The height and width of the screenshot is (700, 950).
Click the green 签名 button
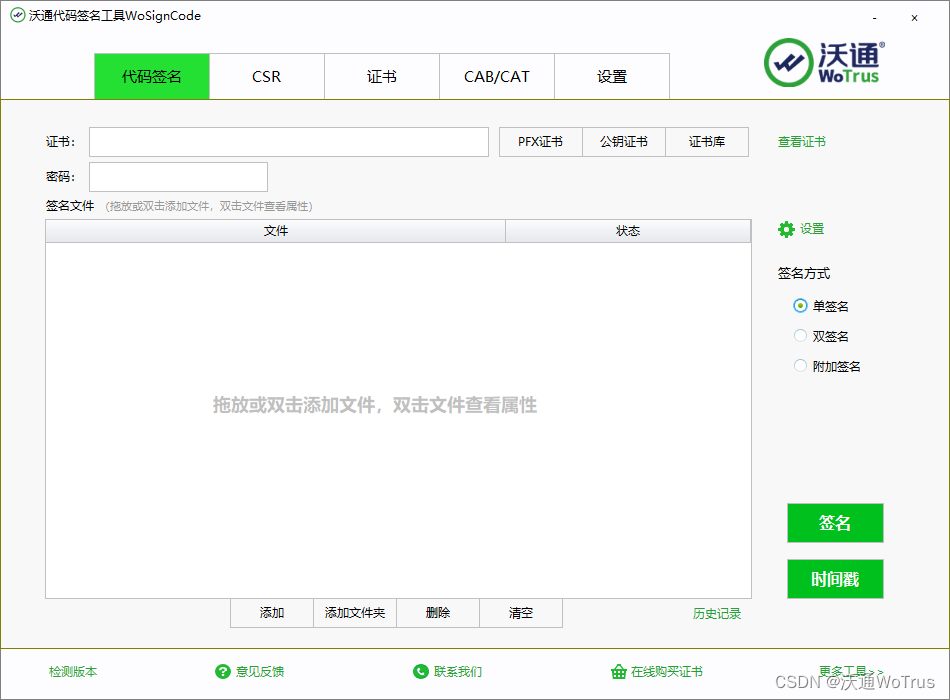(x=835, y=522)
